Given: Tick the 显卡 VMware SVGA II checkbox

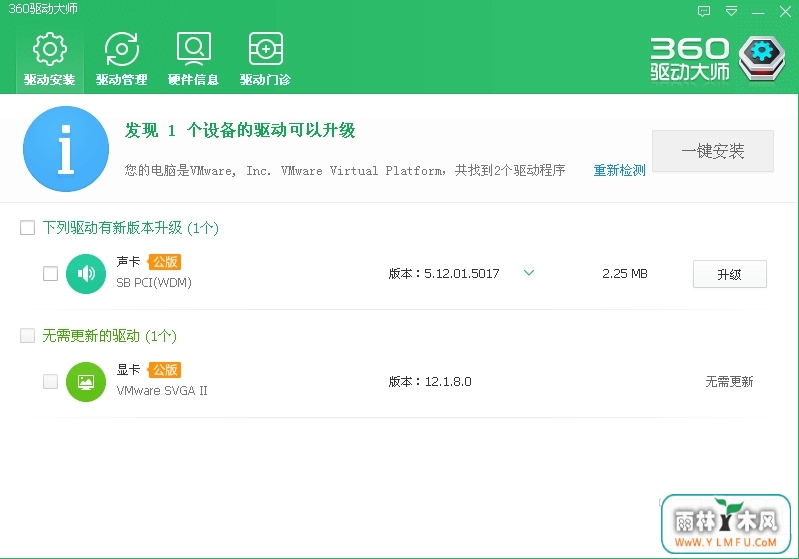Looking at the screenshot, I should [x=50, y=382].
